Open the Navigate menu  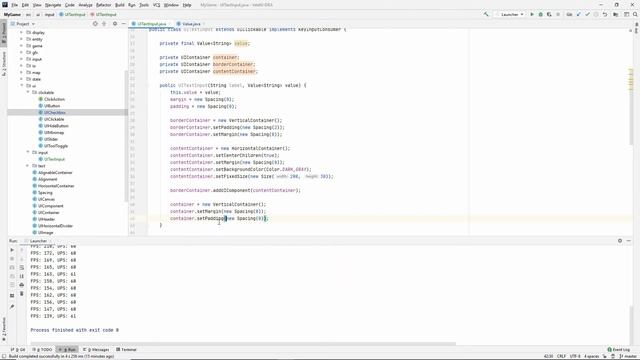[x=53, y=5]
